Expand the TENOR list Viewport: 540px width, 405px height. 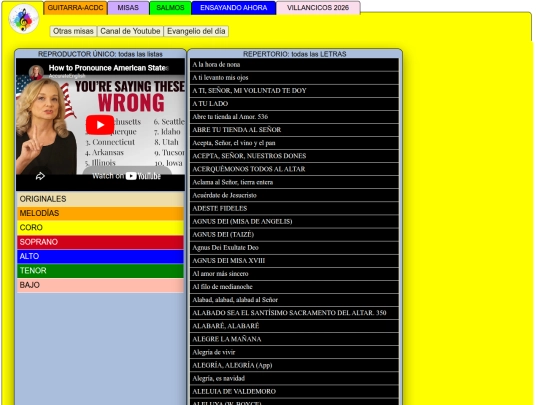[100, 271]
